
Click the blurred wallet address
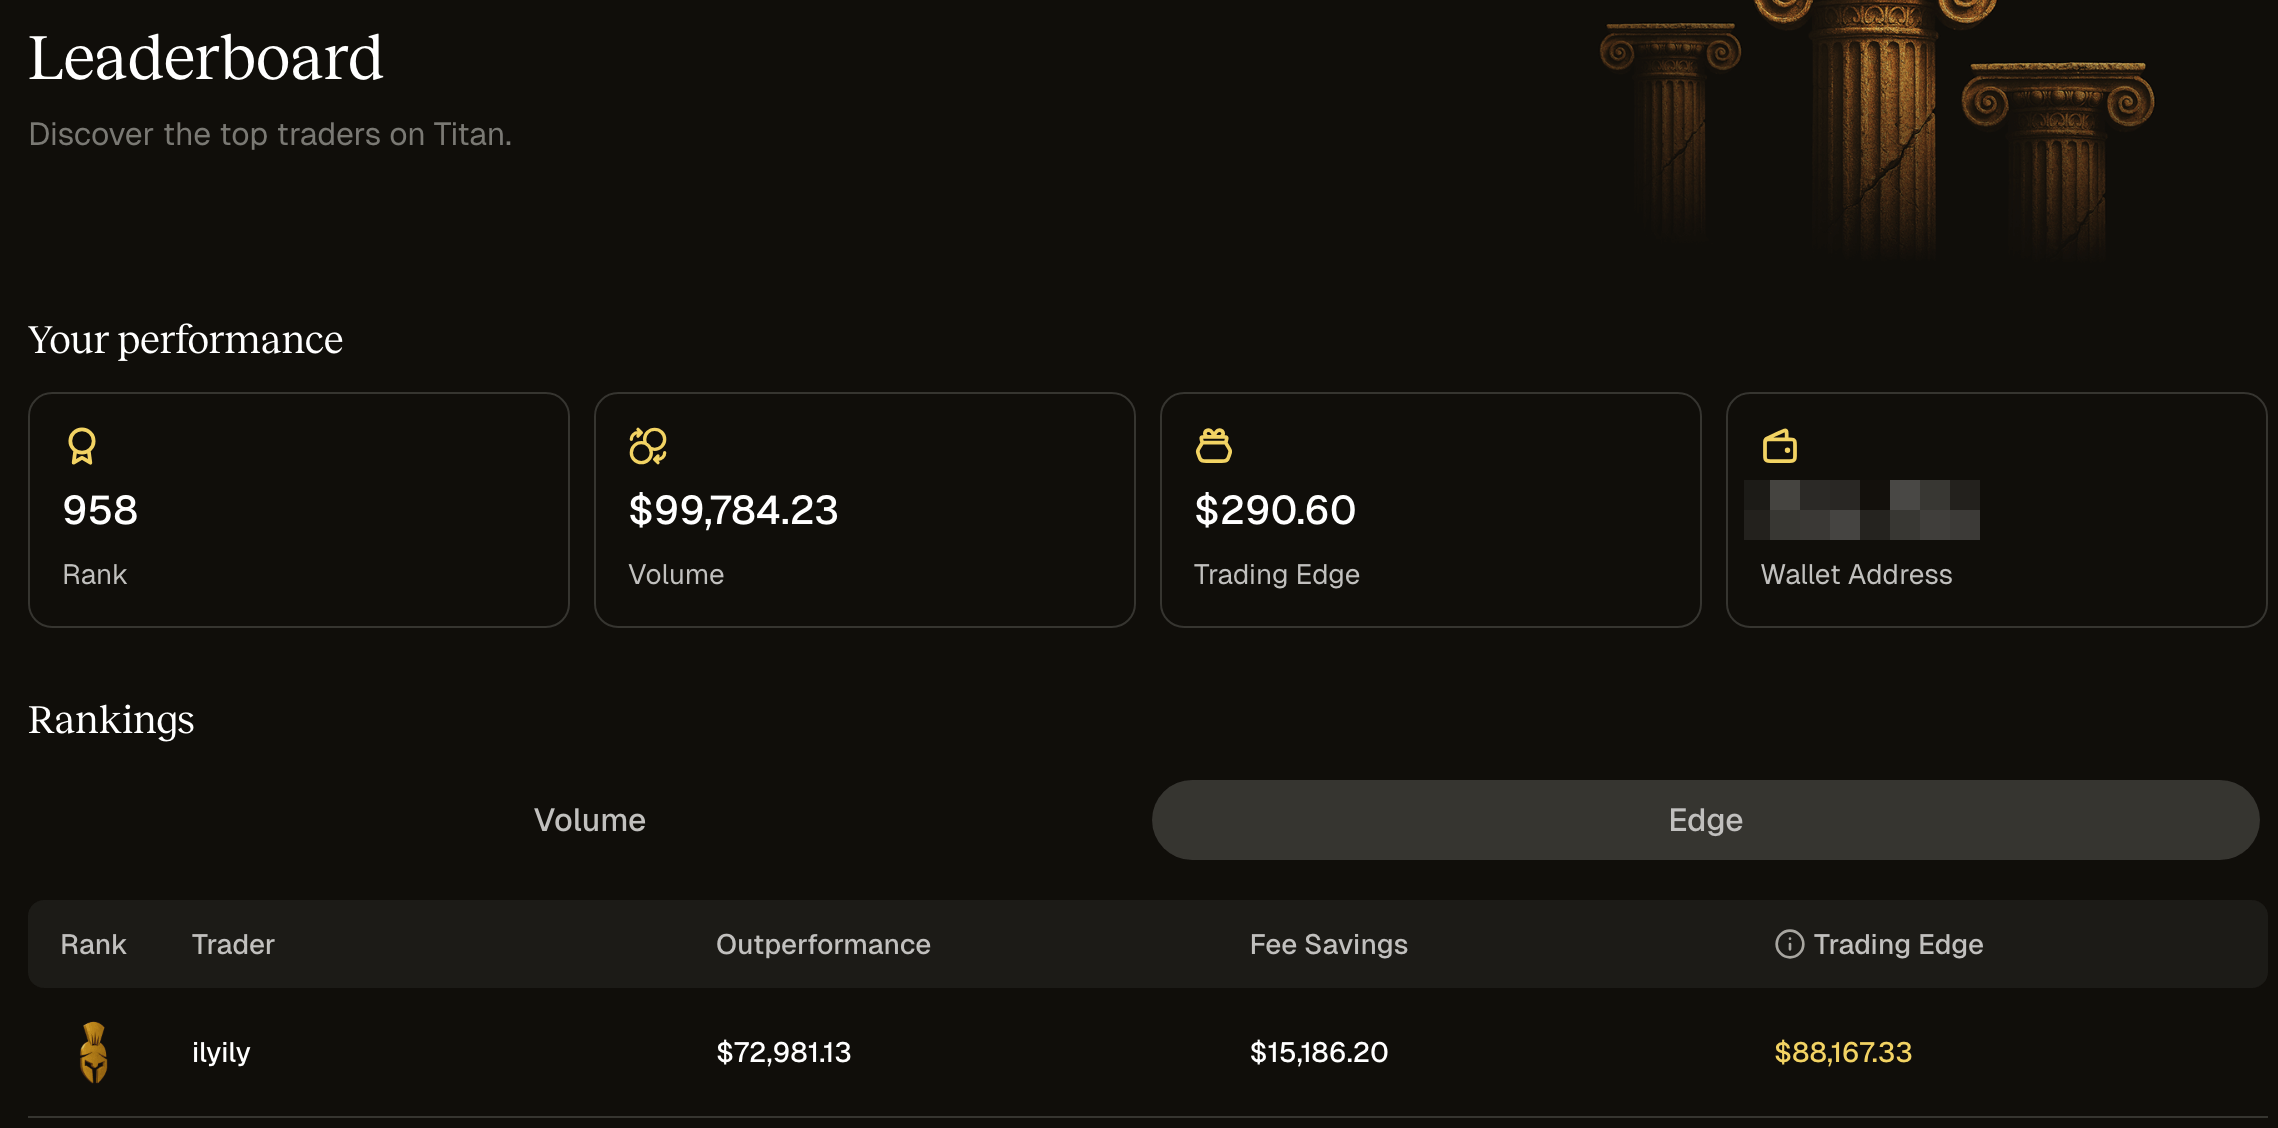(x=1862, y=510)
